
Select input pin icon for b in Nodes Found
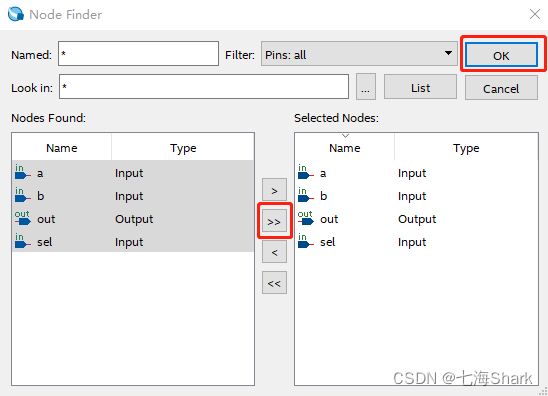pos(22,195)
